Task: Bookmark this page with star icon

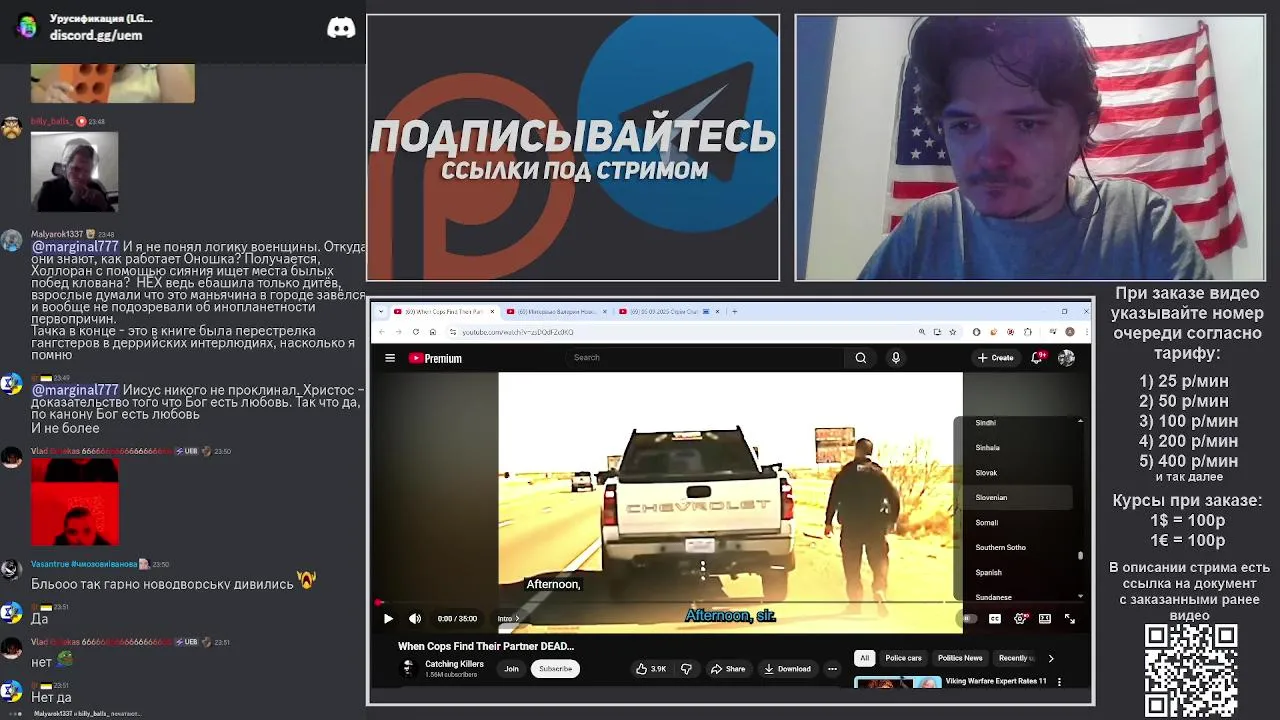Action: [953, 332]
